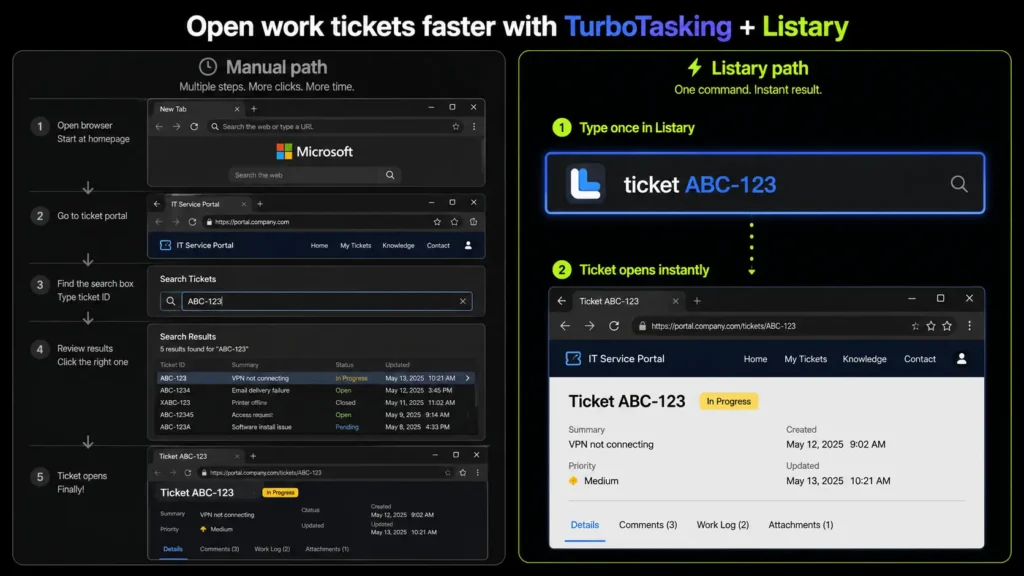Open My Tickets in the small step 2 portal nav

point(355,246)
